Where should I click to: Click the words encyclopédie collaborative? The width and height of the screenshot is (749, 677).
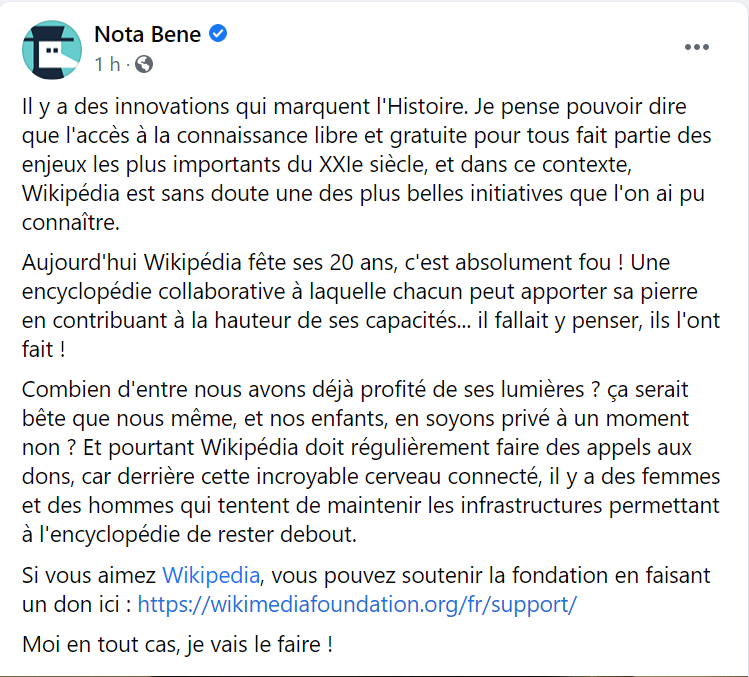pyautogui.click(x=153, y=292)
